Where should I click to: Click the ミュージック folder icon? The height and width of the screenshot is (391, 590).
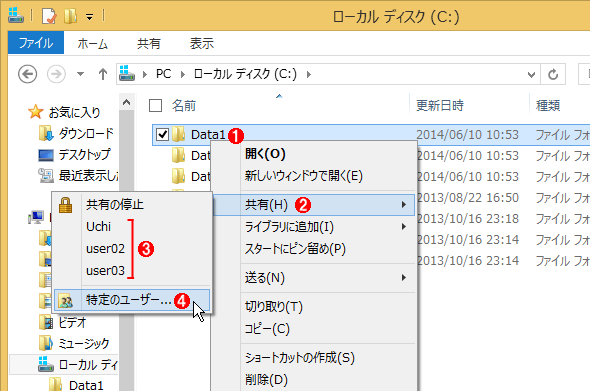[x=46, y=343]
